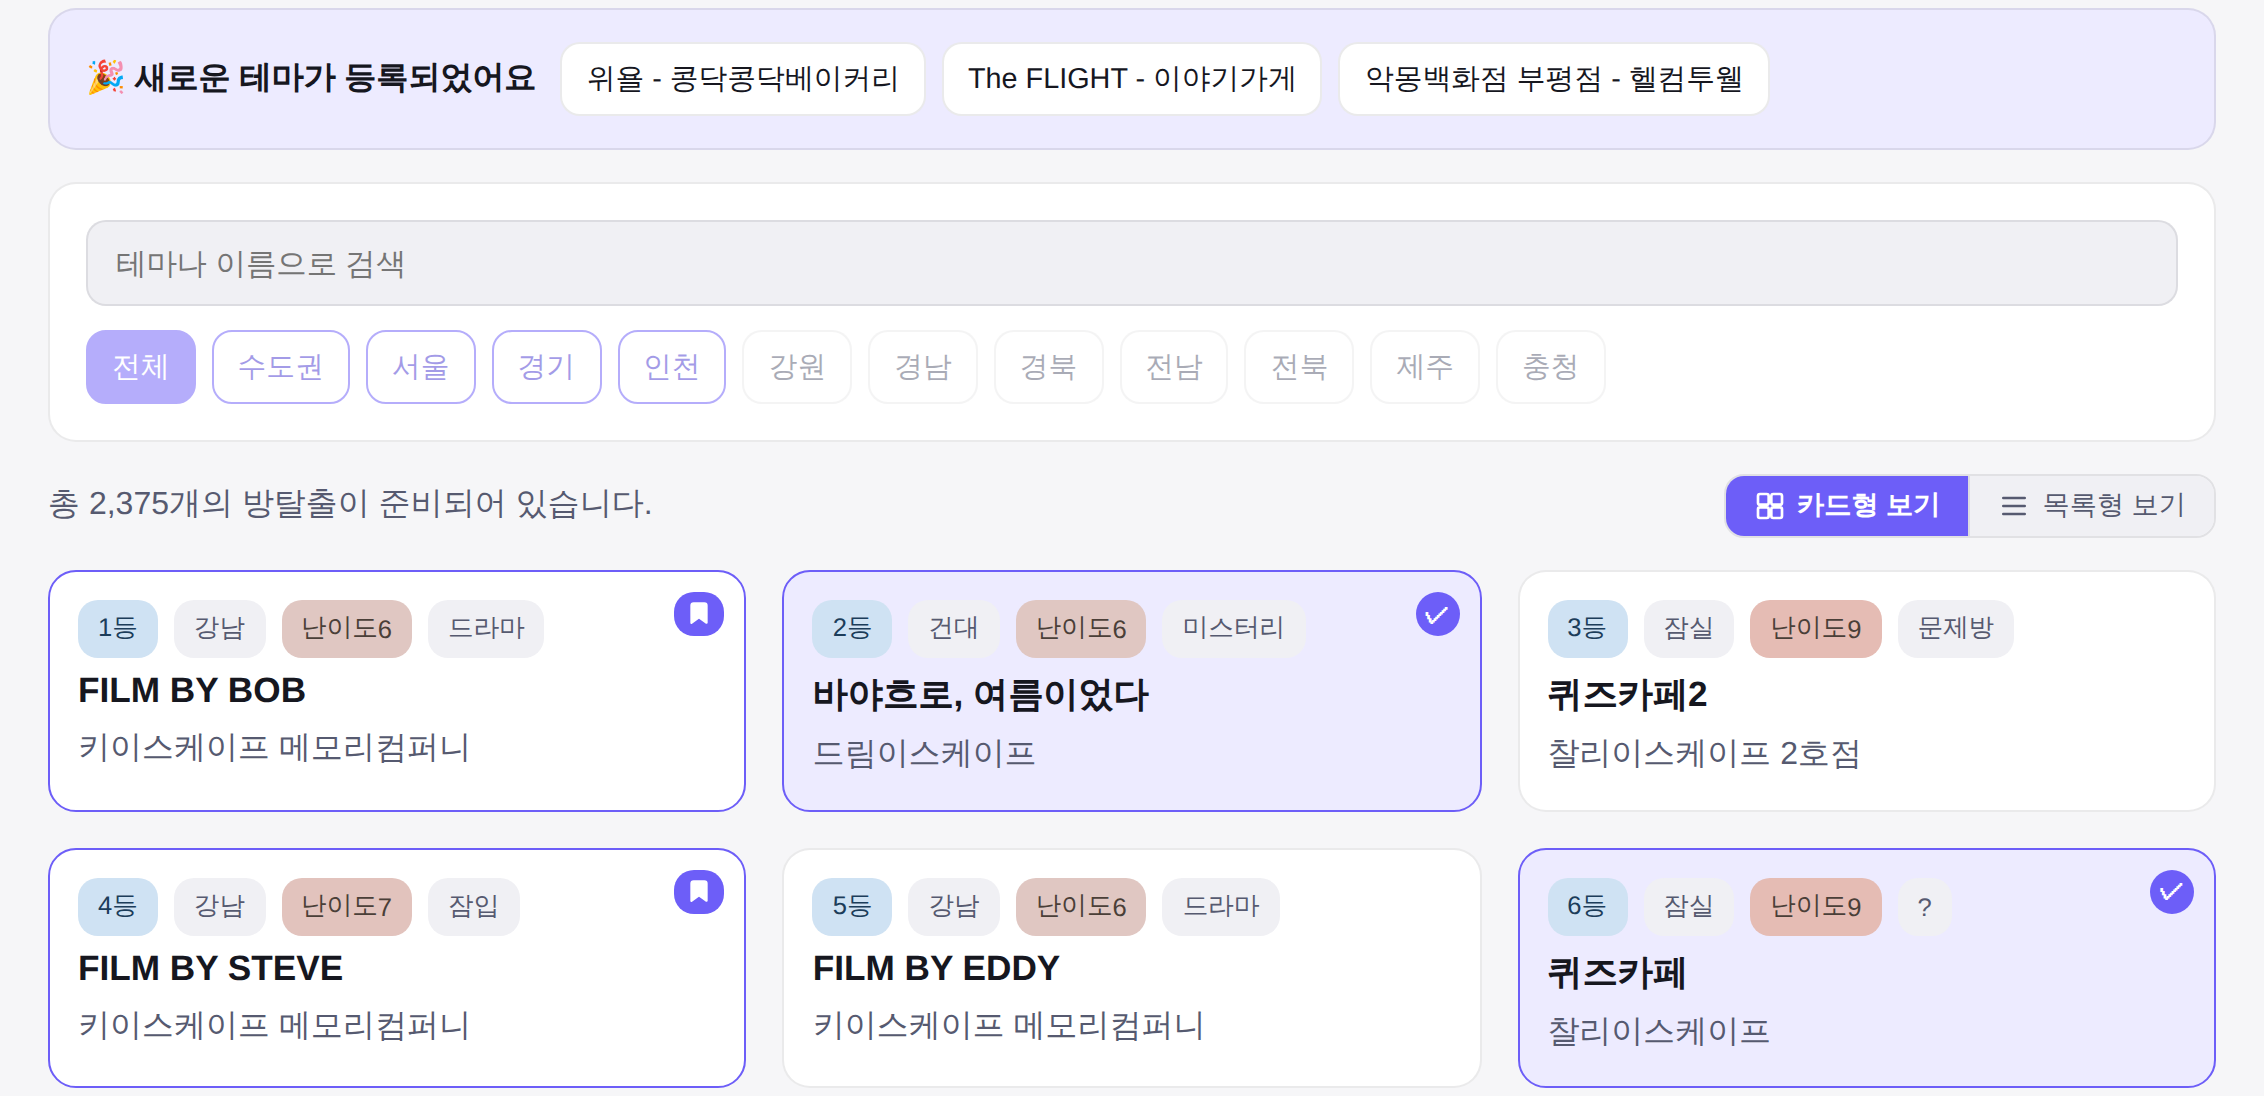Click the 4등 rank badge
The image size is (2264, 1096).
(118, 906)
